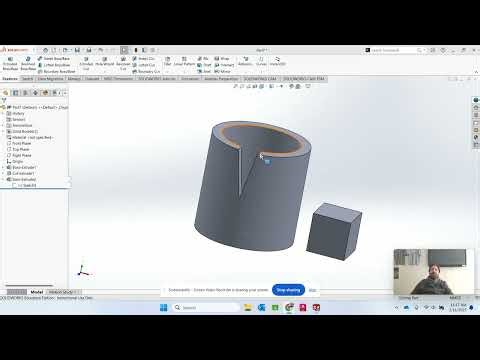This screenshot has height=360, width=480.
Task: Open the SOLIDWORKS CAM ribbon tab
Action: tap(260, 79)
